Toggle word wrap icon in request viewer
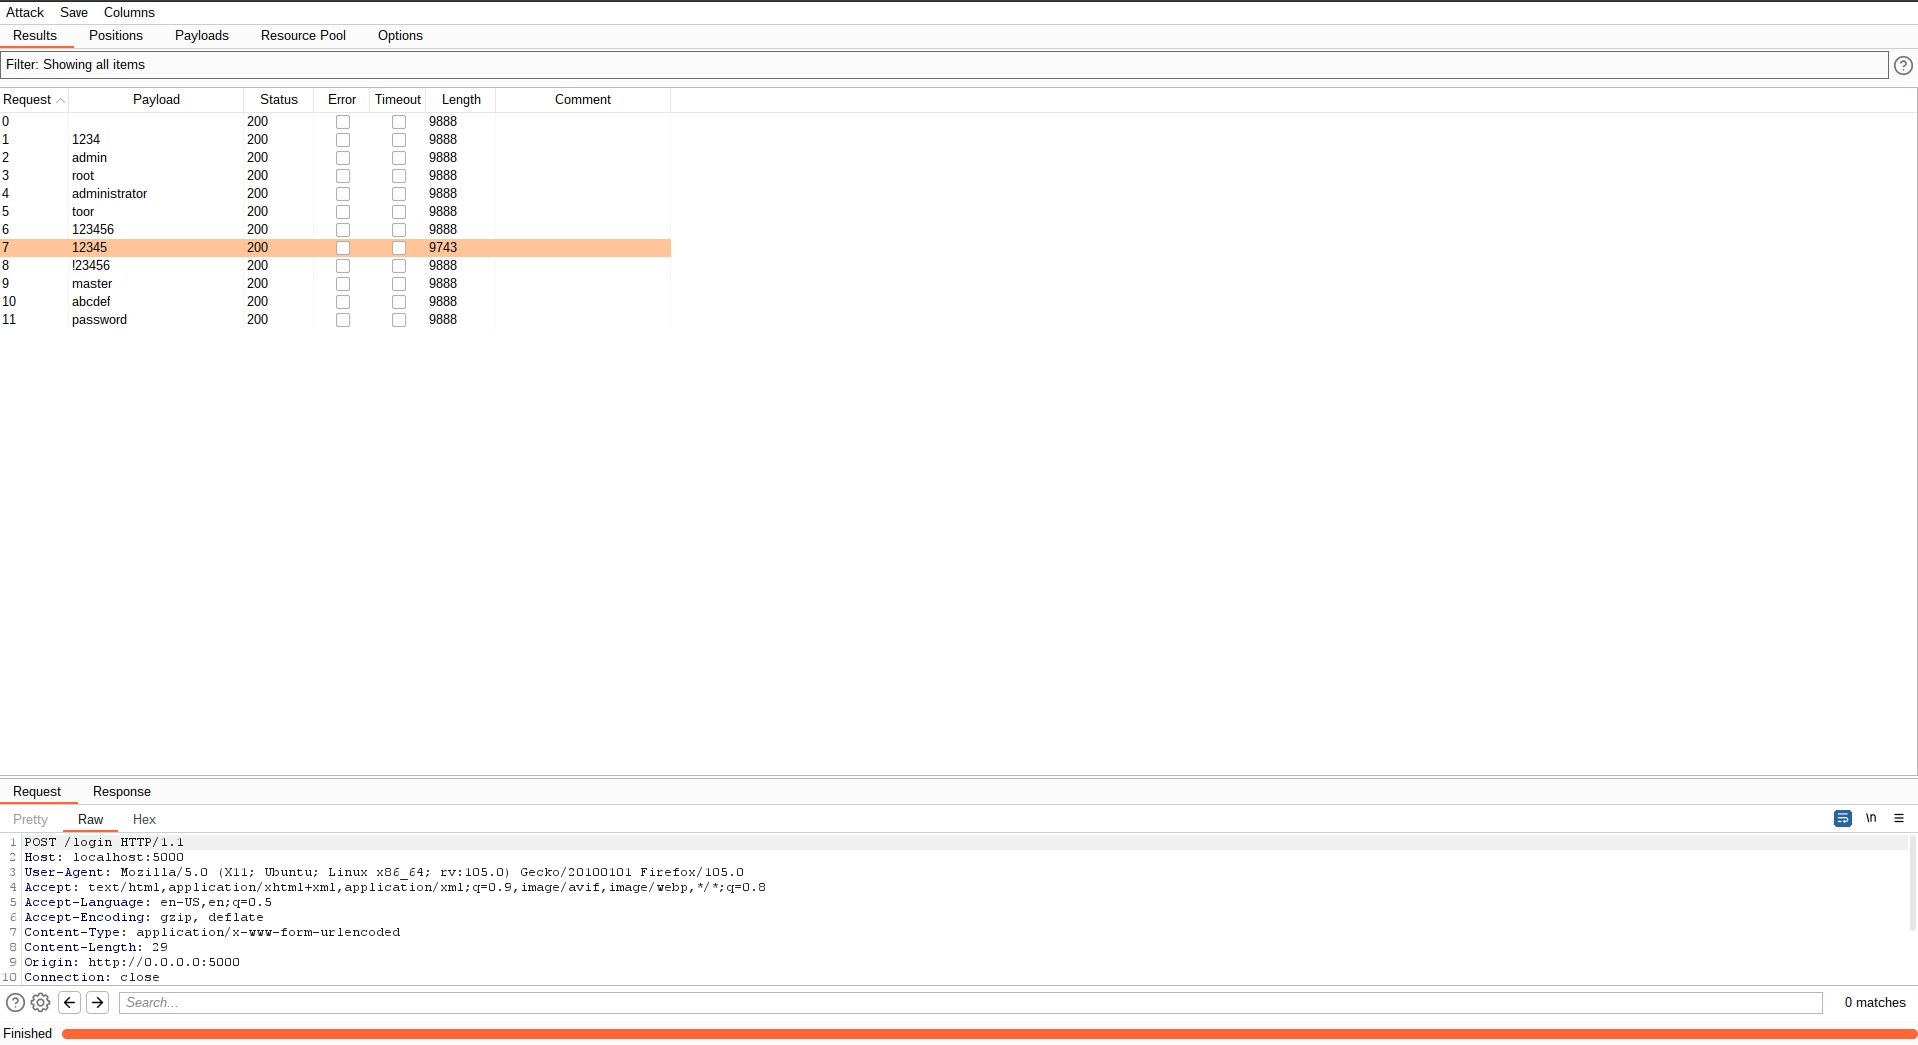The width and height of the screenshot is (1918, 1045). click(x=1842, y=818)
